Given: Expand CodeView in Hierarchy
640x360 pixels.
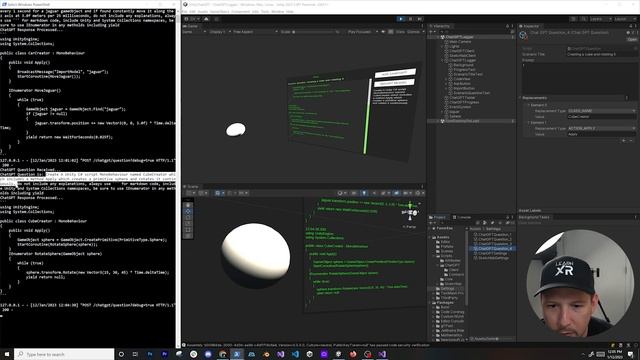Looking at the screenshot, I should 446,79.
